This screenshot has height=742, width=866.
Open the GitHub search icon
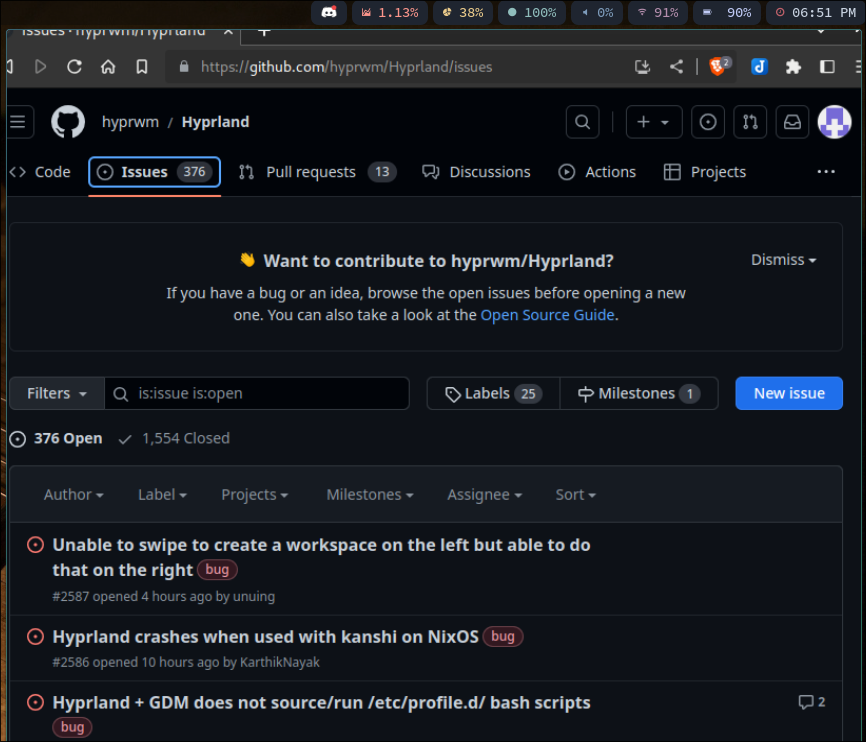point(582,122)
